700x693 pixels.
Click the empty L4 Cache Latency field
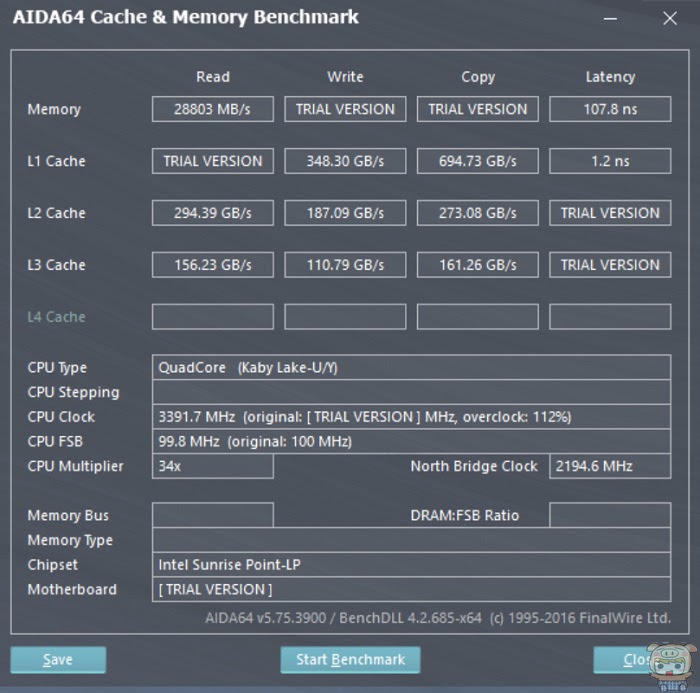(x=610, y=317)
